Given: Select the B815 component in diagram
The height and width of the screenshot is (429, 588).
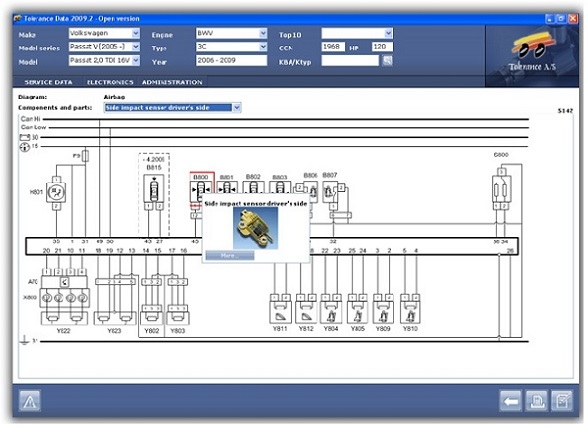Looking at the screenshot, I should pyautogui.click(x=154, y=189).
